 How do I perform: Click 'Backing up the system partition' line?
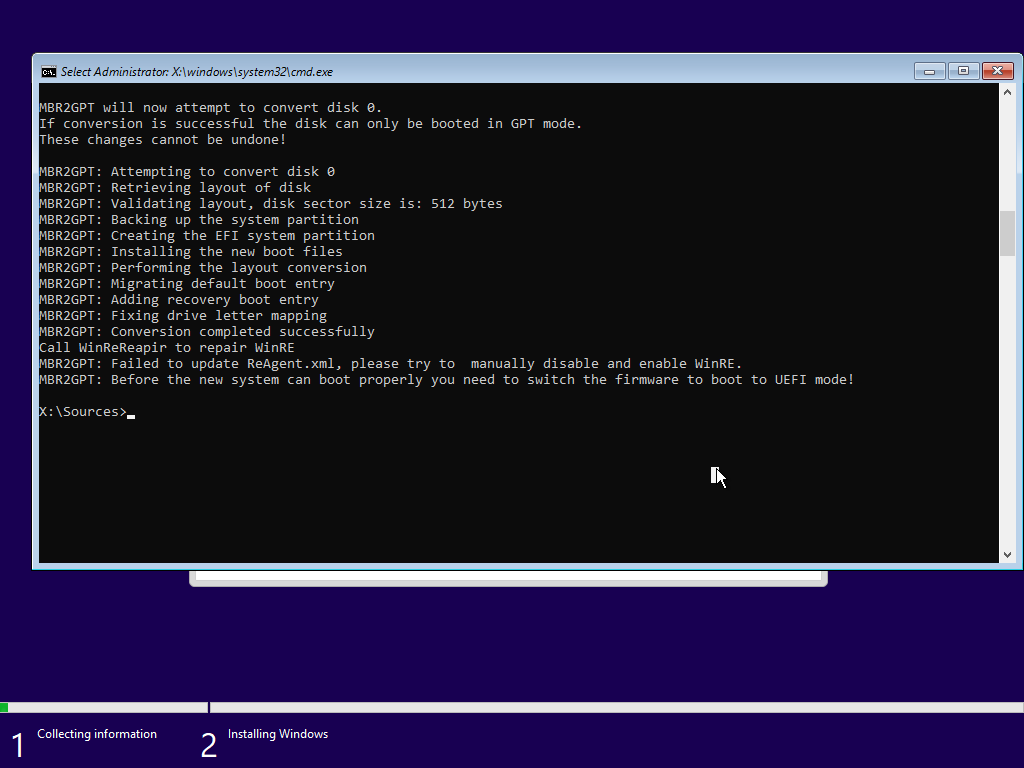(x=199, y=219)
